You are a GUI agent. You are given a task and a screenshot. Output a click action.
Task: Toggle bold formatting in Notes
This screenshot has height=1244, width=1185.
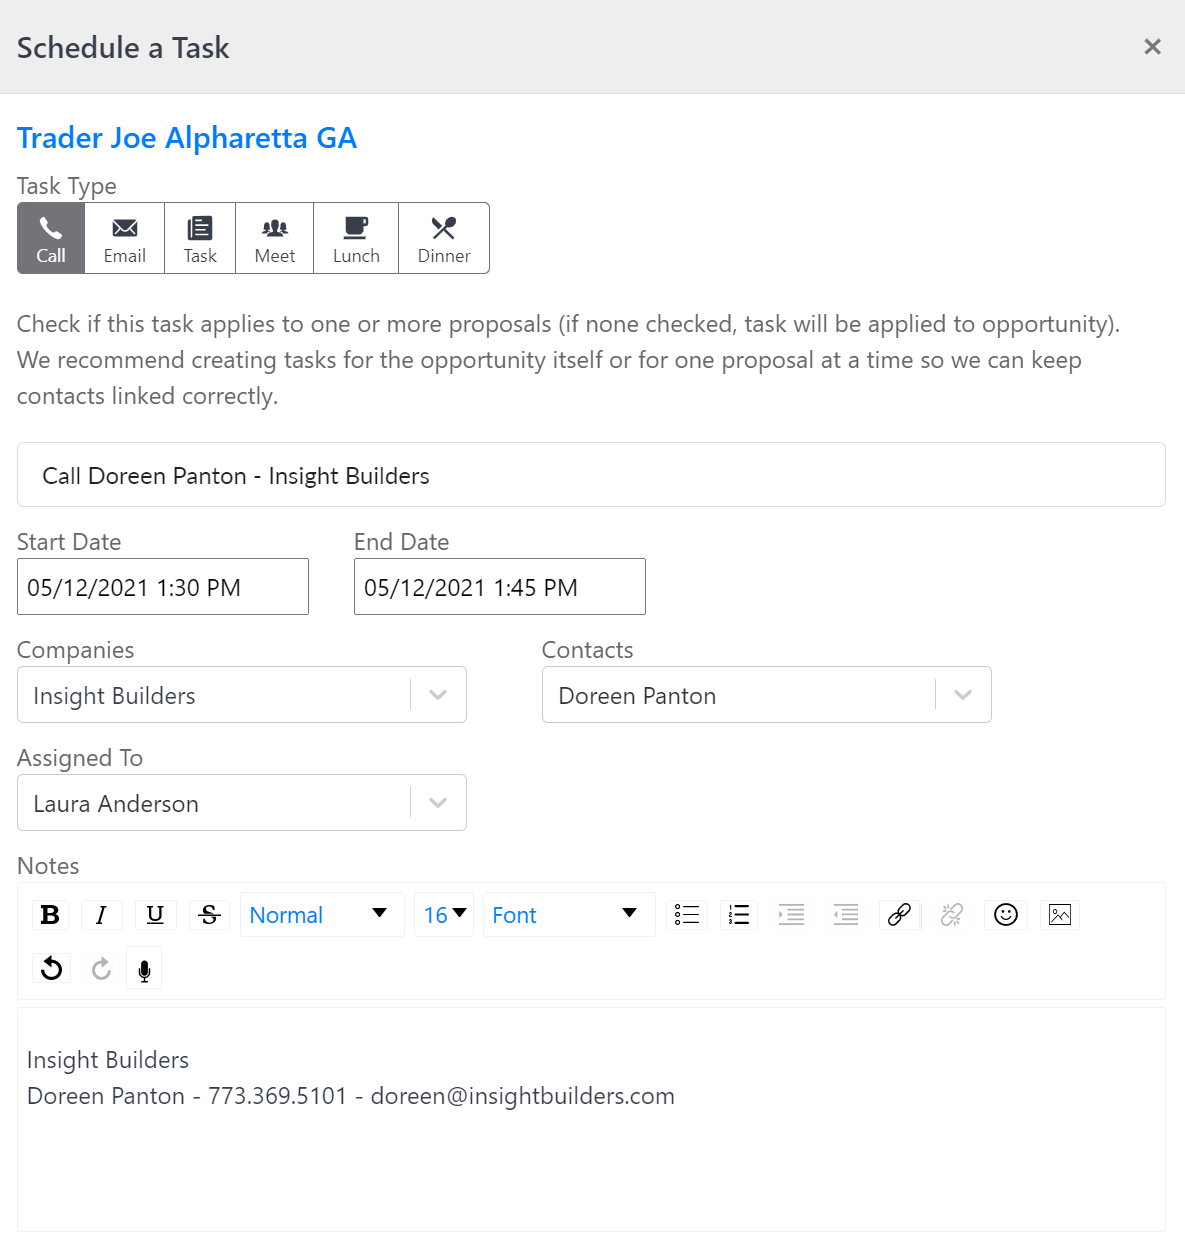coord(50,915)
